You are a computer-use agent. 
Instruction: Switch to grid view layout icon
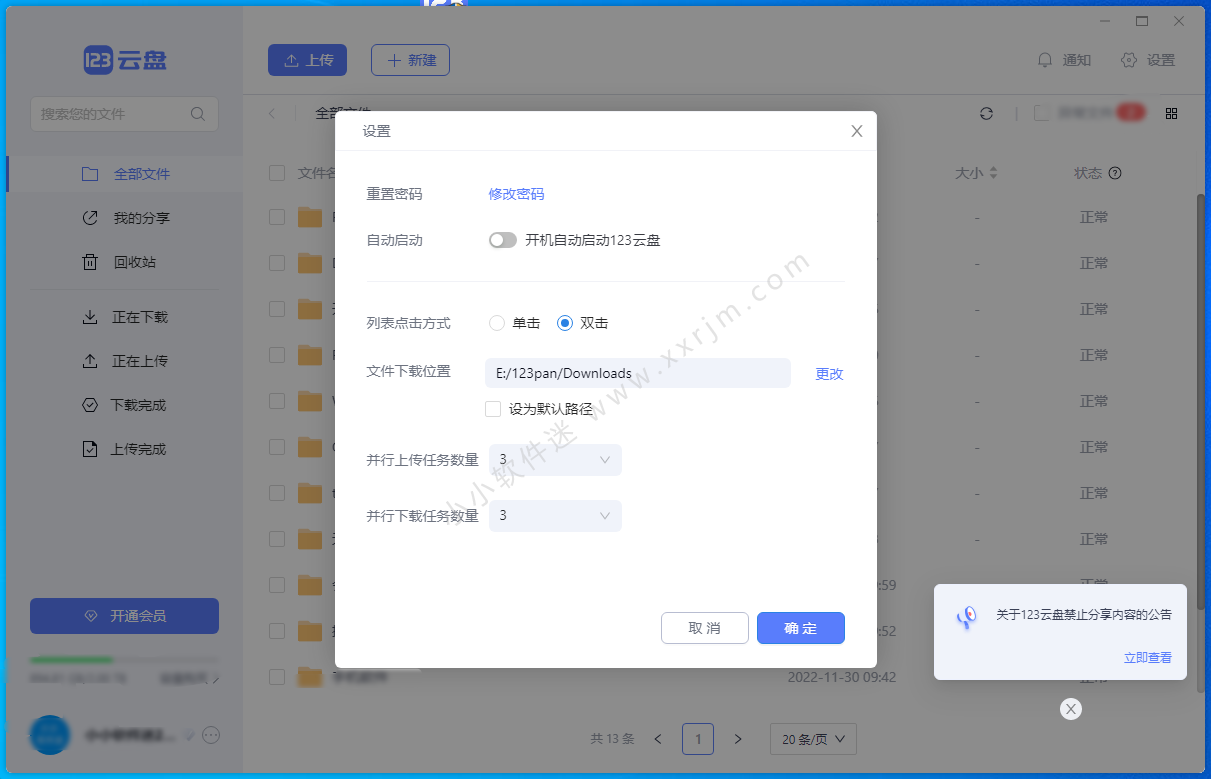tap(1172, 114)
